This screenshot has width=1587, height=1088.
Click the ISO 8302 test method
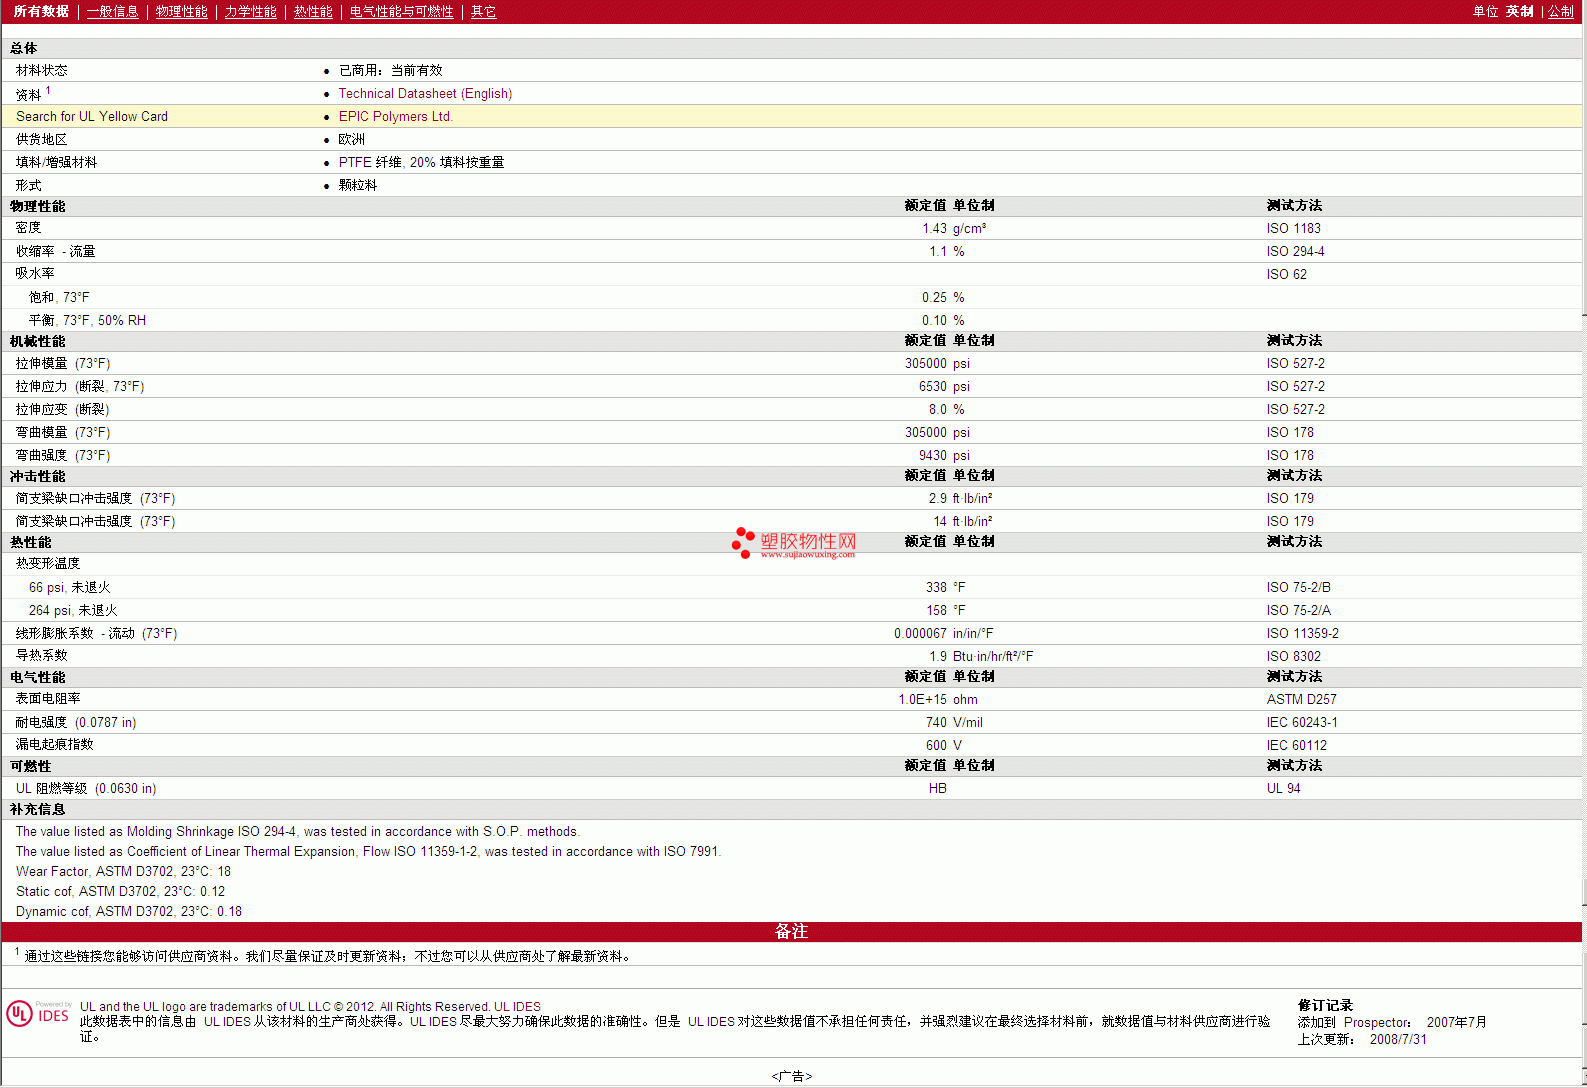pyautogui.click(x=1293, y=657)
